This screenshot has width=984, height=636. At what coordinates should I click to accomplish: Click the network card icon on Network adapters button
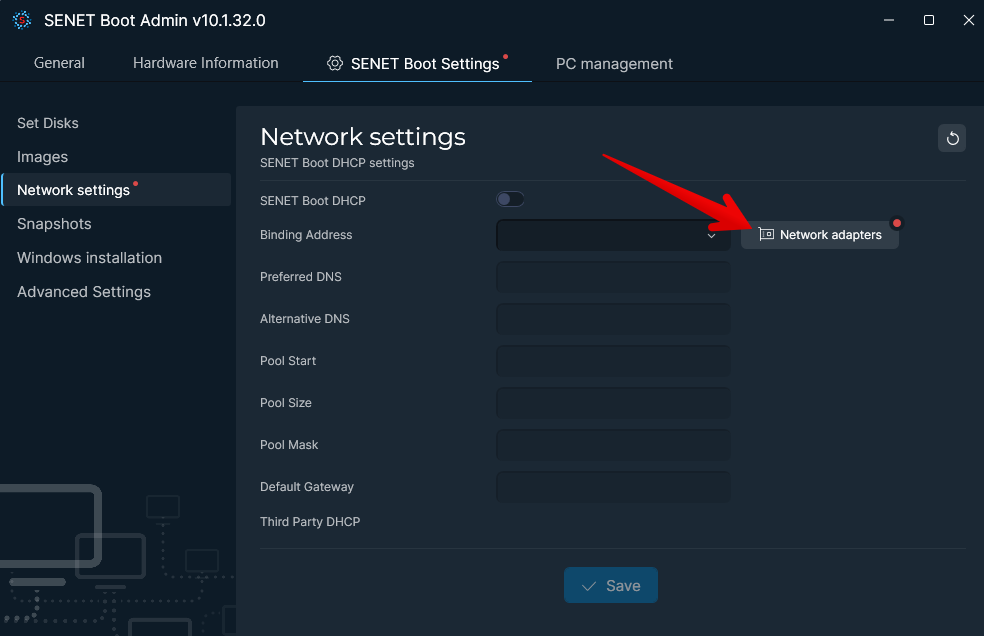point(766,234)
